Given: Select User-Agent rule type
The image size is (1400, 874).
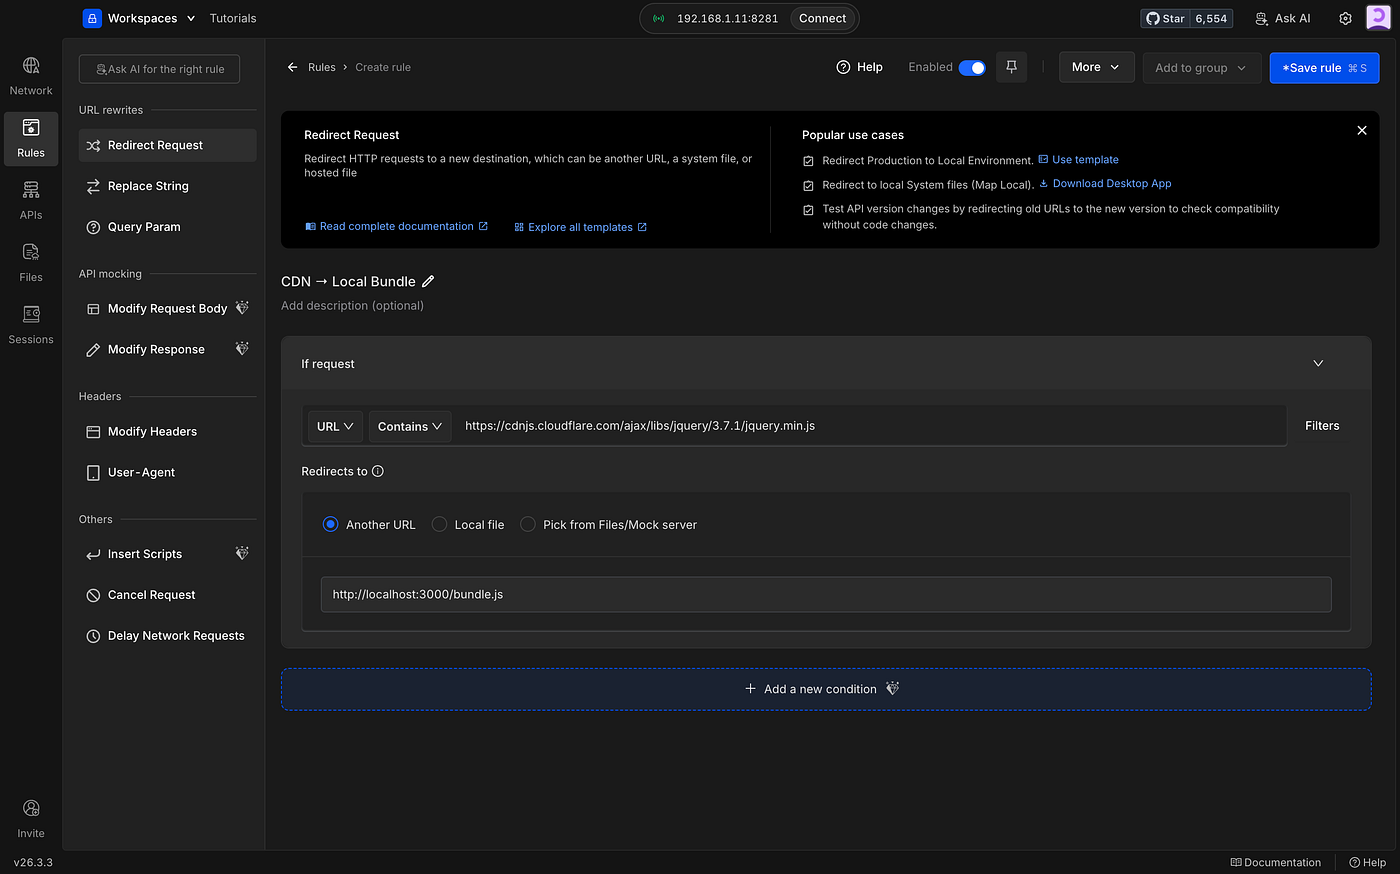Looking at the screenshot, I should click(x=167, y=472).
